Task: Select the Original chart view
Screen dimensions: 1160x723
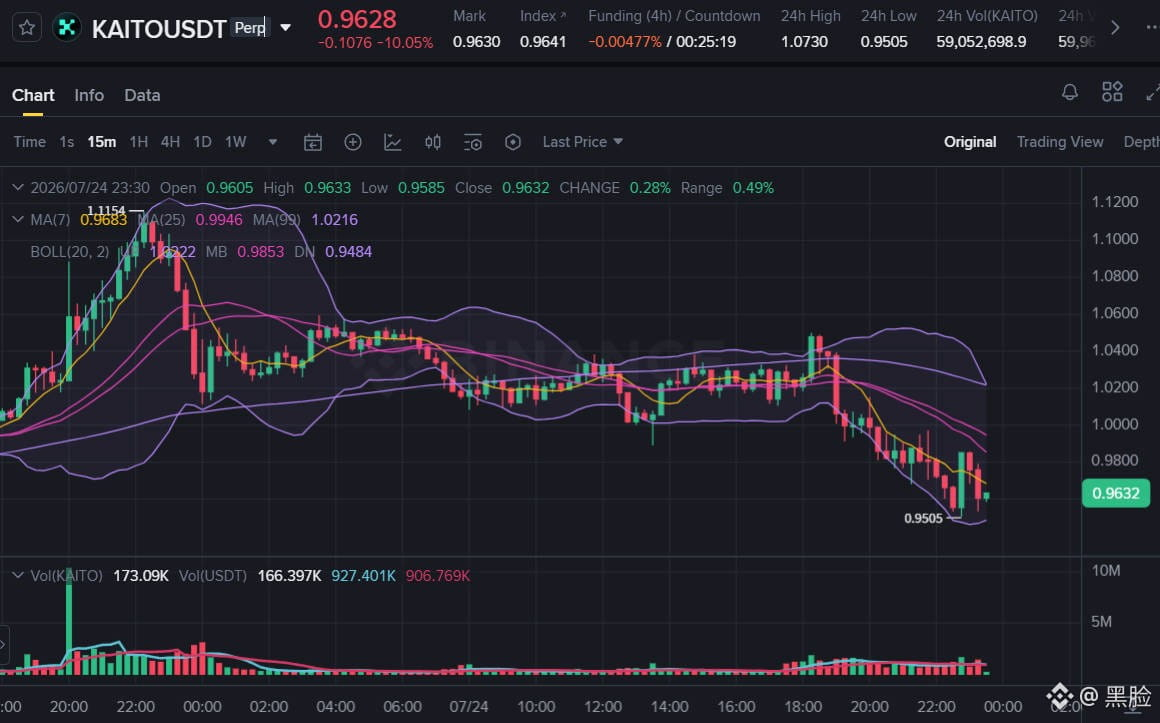Action: (x=970, y=142)
